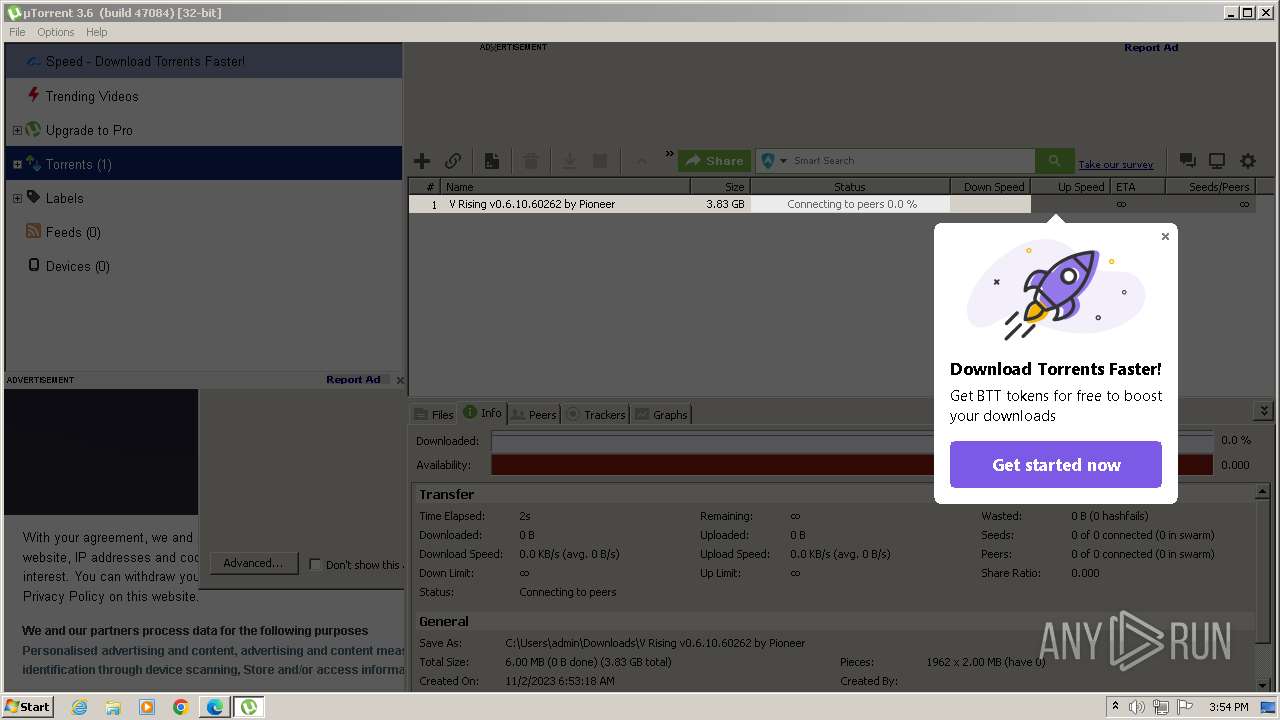This screenshot has height=720, width=1280.
Task: Click the Name column header
Action: tap(565, 187)
